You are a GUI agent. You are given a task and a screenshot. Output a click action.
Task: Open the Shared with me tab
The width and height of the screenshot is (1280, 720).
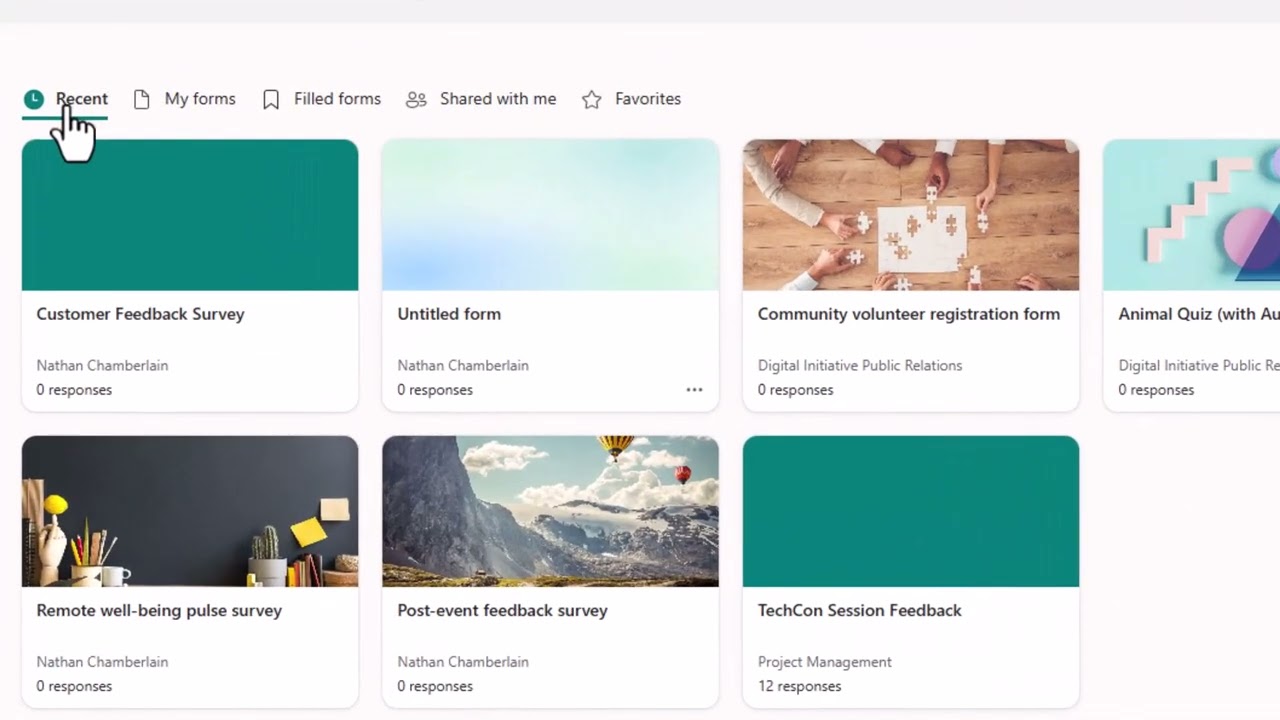coord(481,99)
